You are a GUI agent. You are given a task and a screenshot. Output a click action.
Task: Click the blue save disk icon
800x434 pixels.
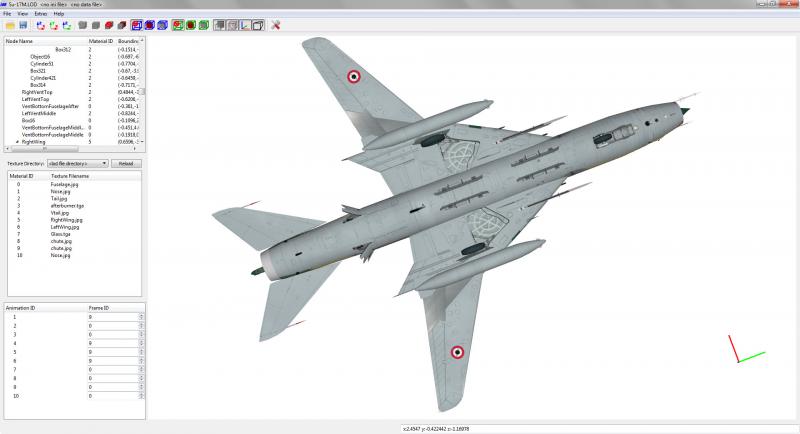tap(23, 25)
